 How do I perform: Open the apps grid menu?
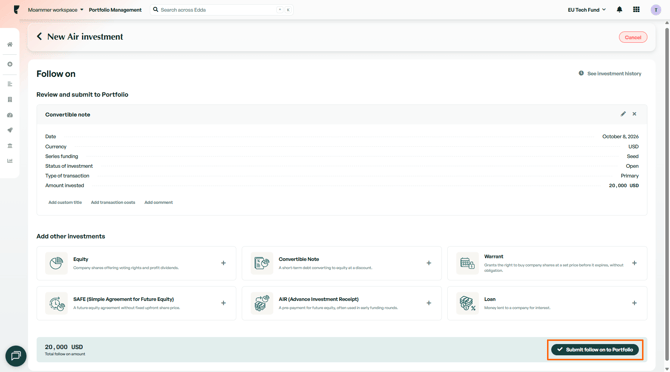click(636, 9)
